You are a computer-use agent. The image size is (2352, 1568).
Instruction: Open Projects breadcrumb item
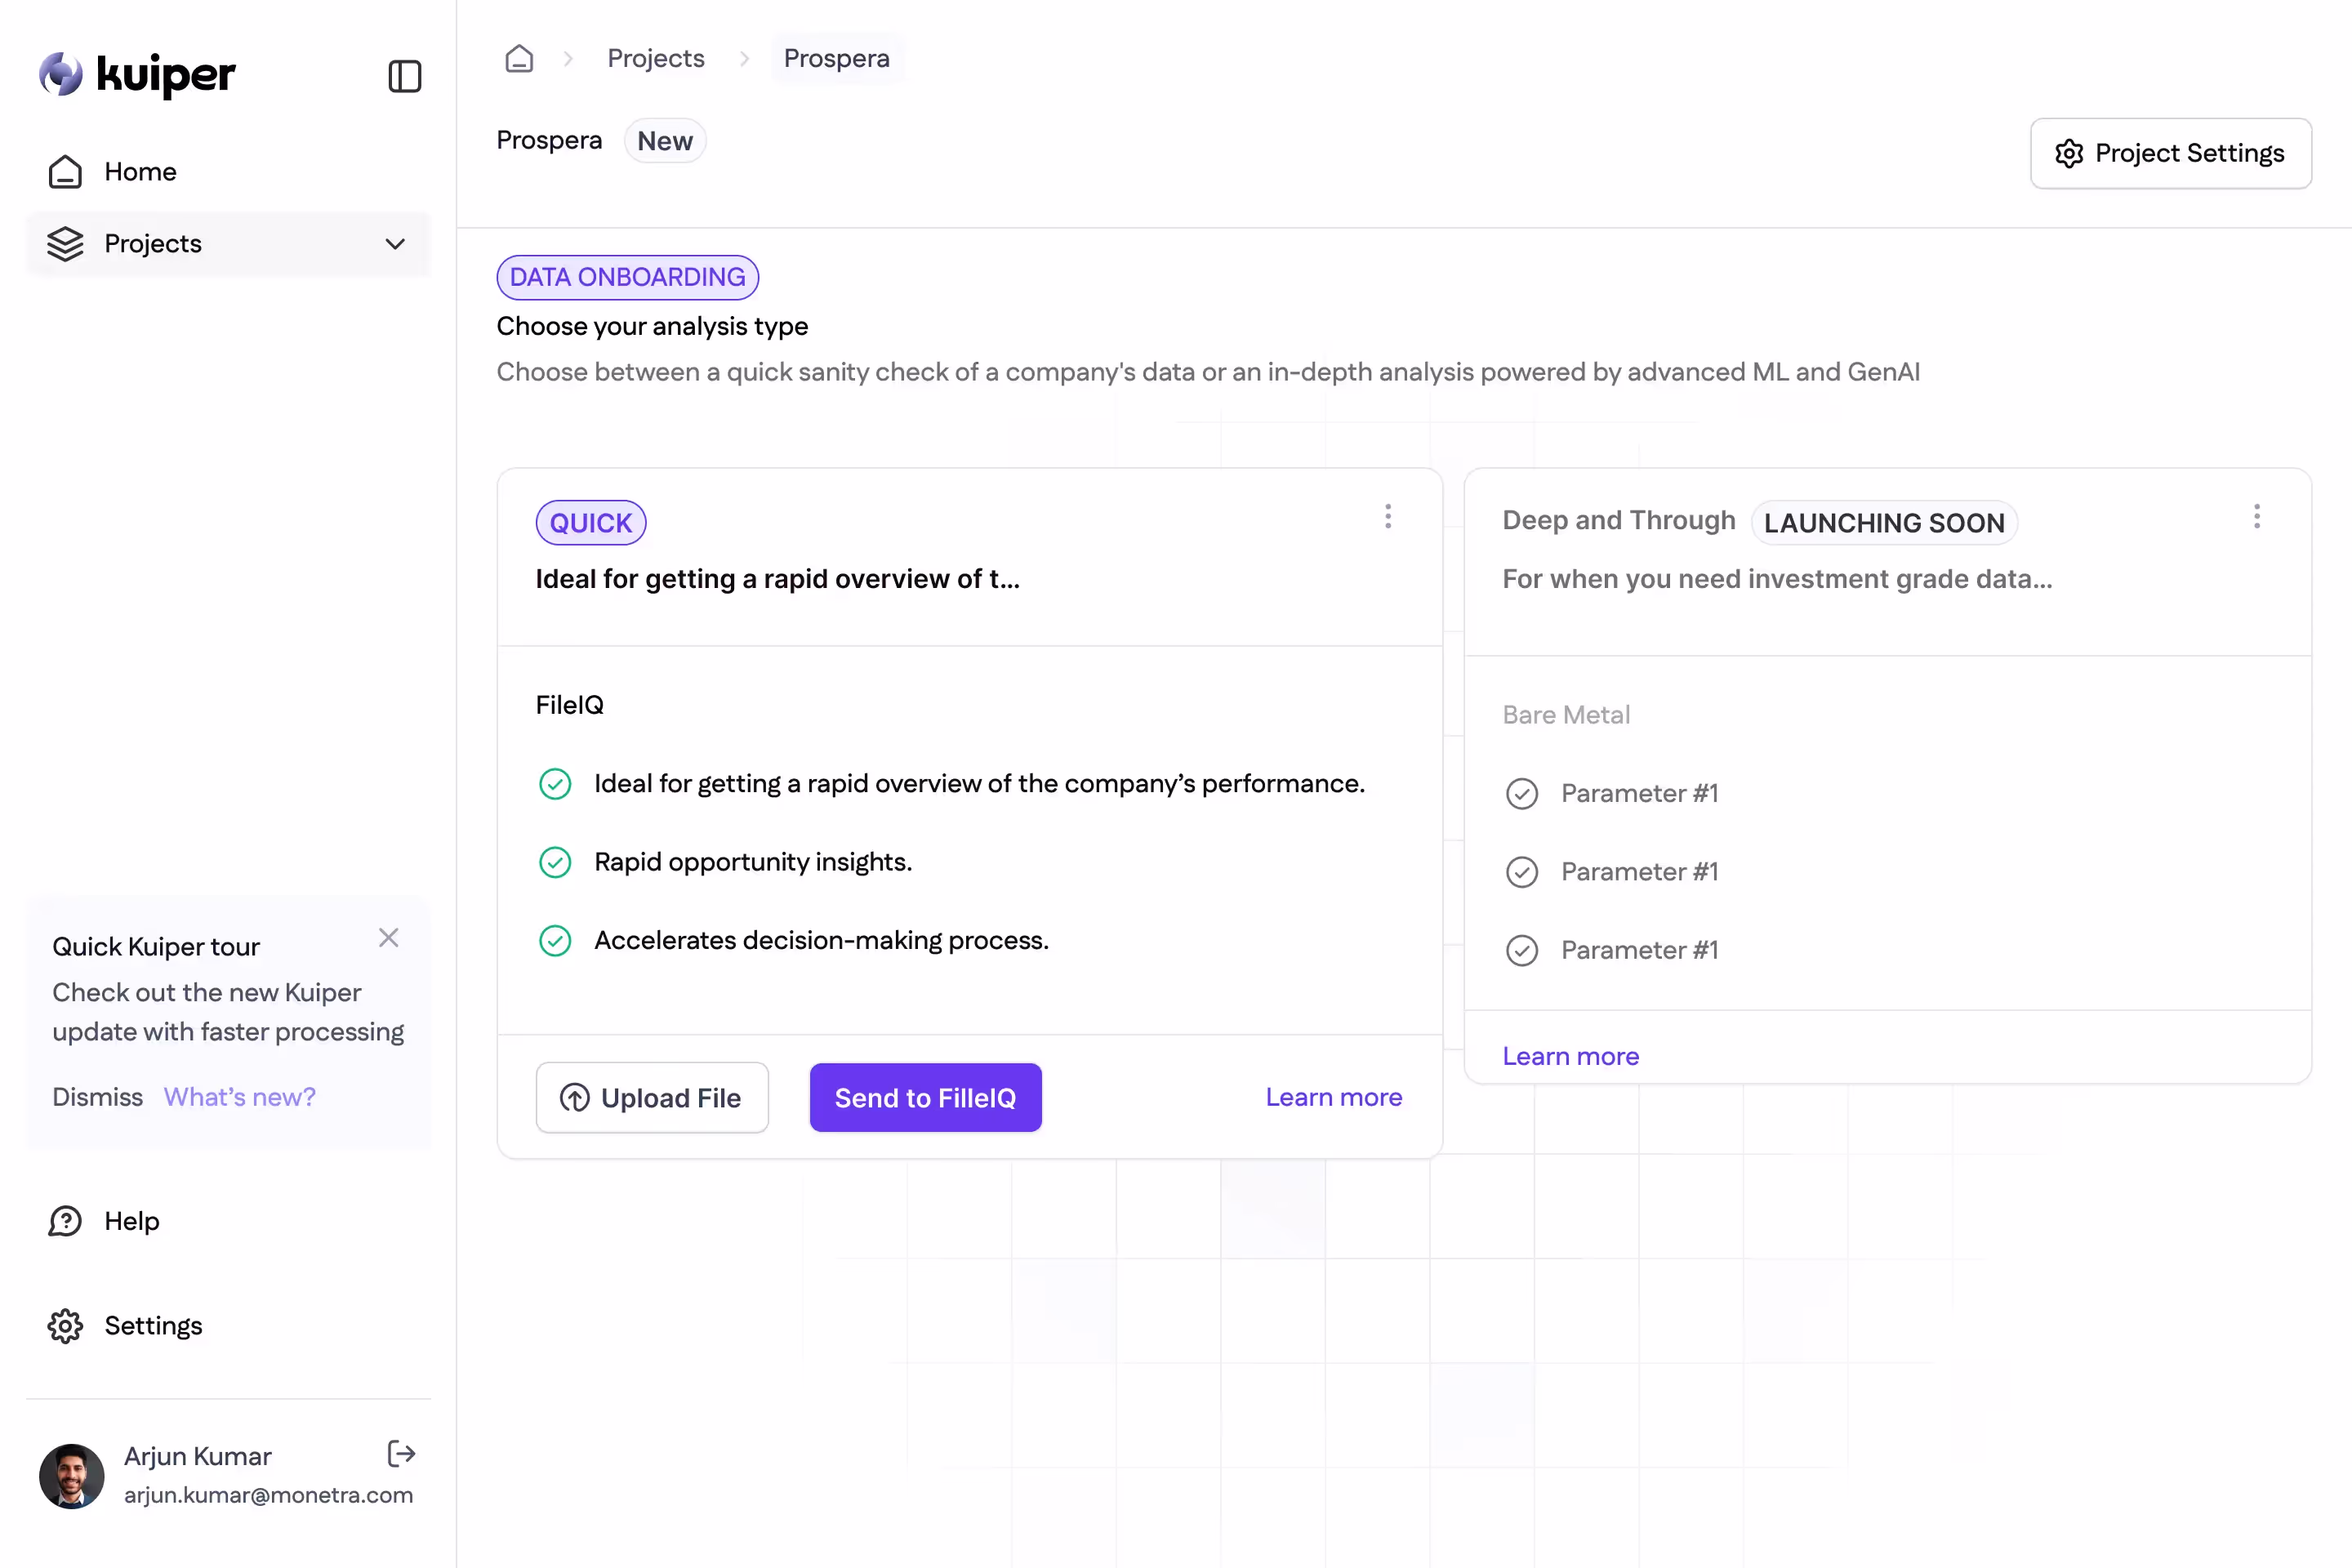tap(656, 58)
